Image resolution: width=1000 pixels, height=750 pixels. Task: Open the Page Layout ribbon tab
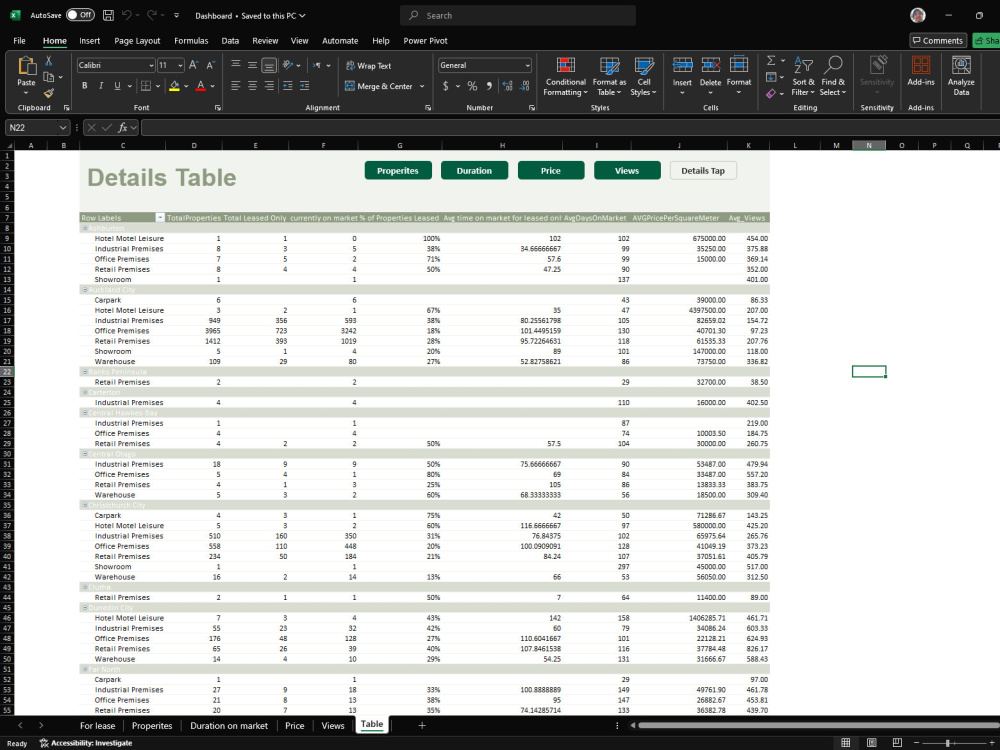click(x=137, y=41)
